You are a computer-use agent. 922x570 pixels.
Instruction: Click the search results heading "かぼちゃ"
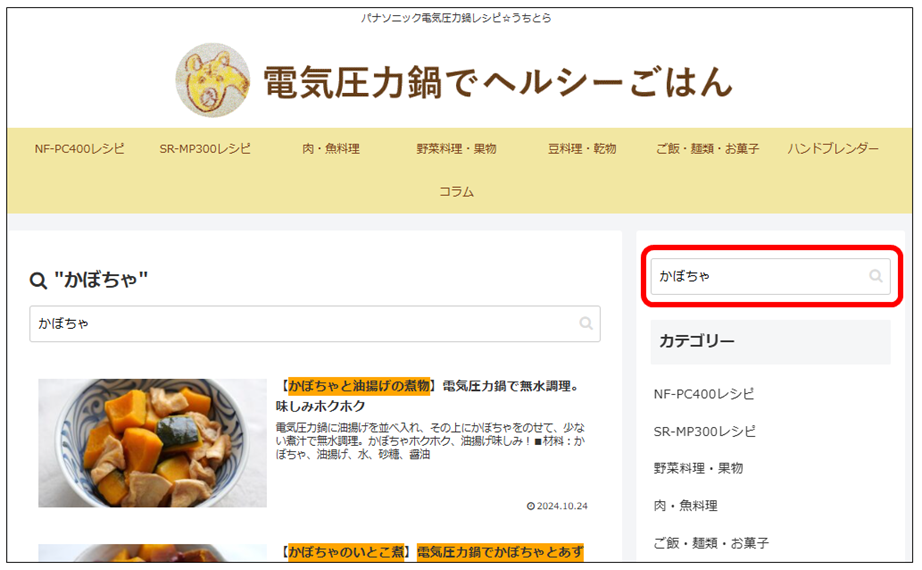(88, 279)
